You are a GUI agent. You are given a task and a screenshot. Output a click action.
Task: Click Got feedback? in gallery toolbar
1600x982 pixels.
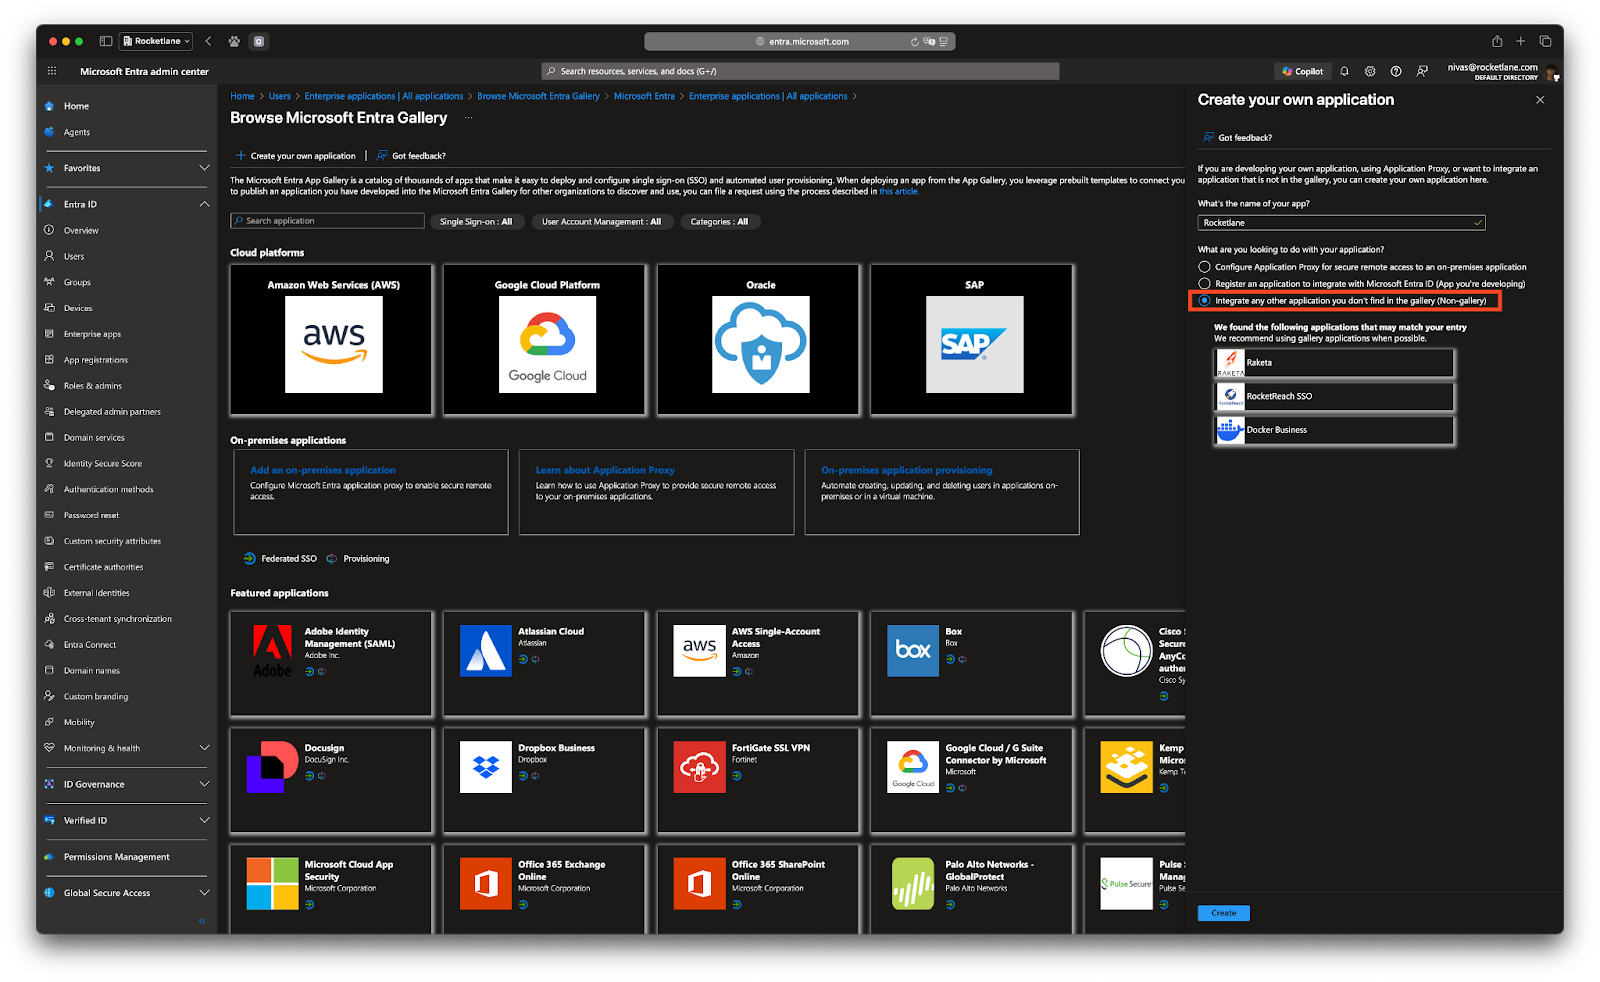click(x=412, y=156)
